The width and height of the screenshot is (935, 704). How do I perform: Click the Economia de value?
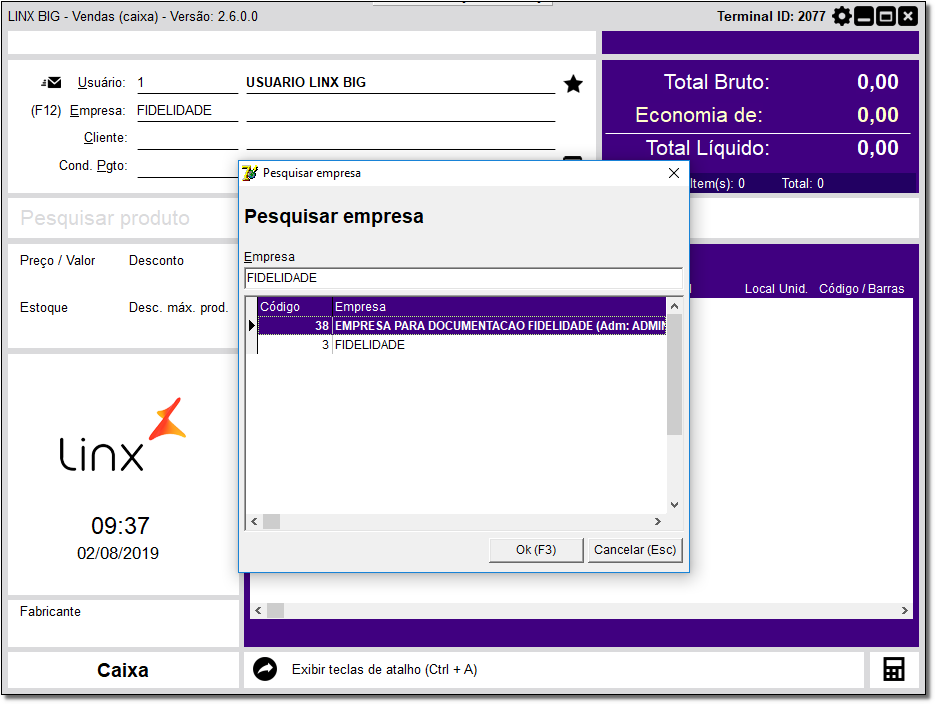coord(877,114)
